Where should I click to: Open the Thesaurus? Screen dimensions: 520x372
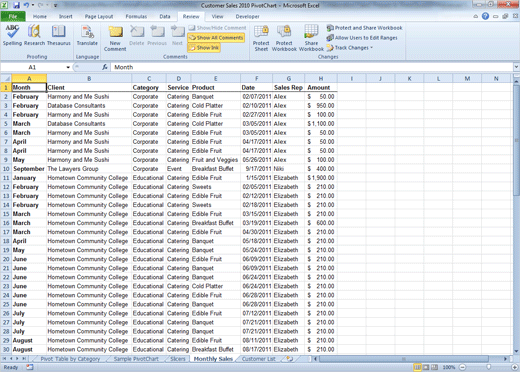(59, 36)
